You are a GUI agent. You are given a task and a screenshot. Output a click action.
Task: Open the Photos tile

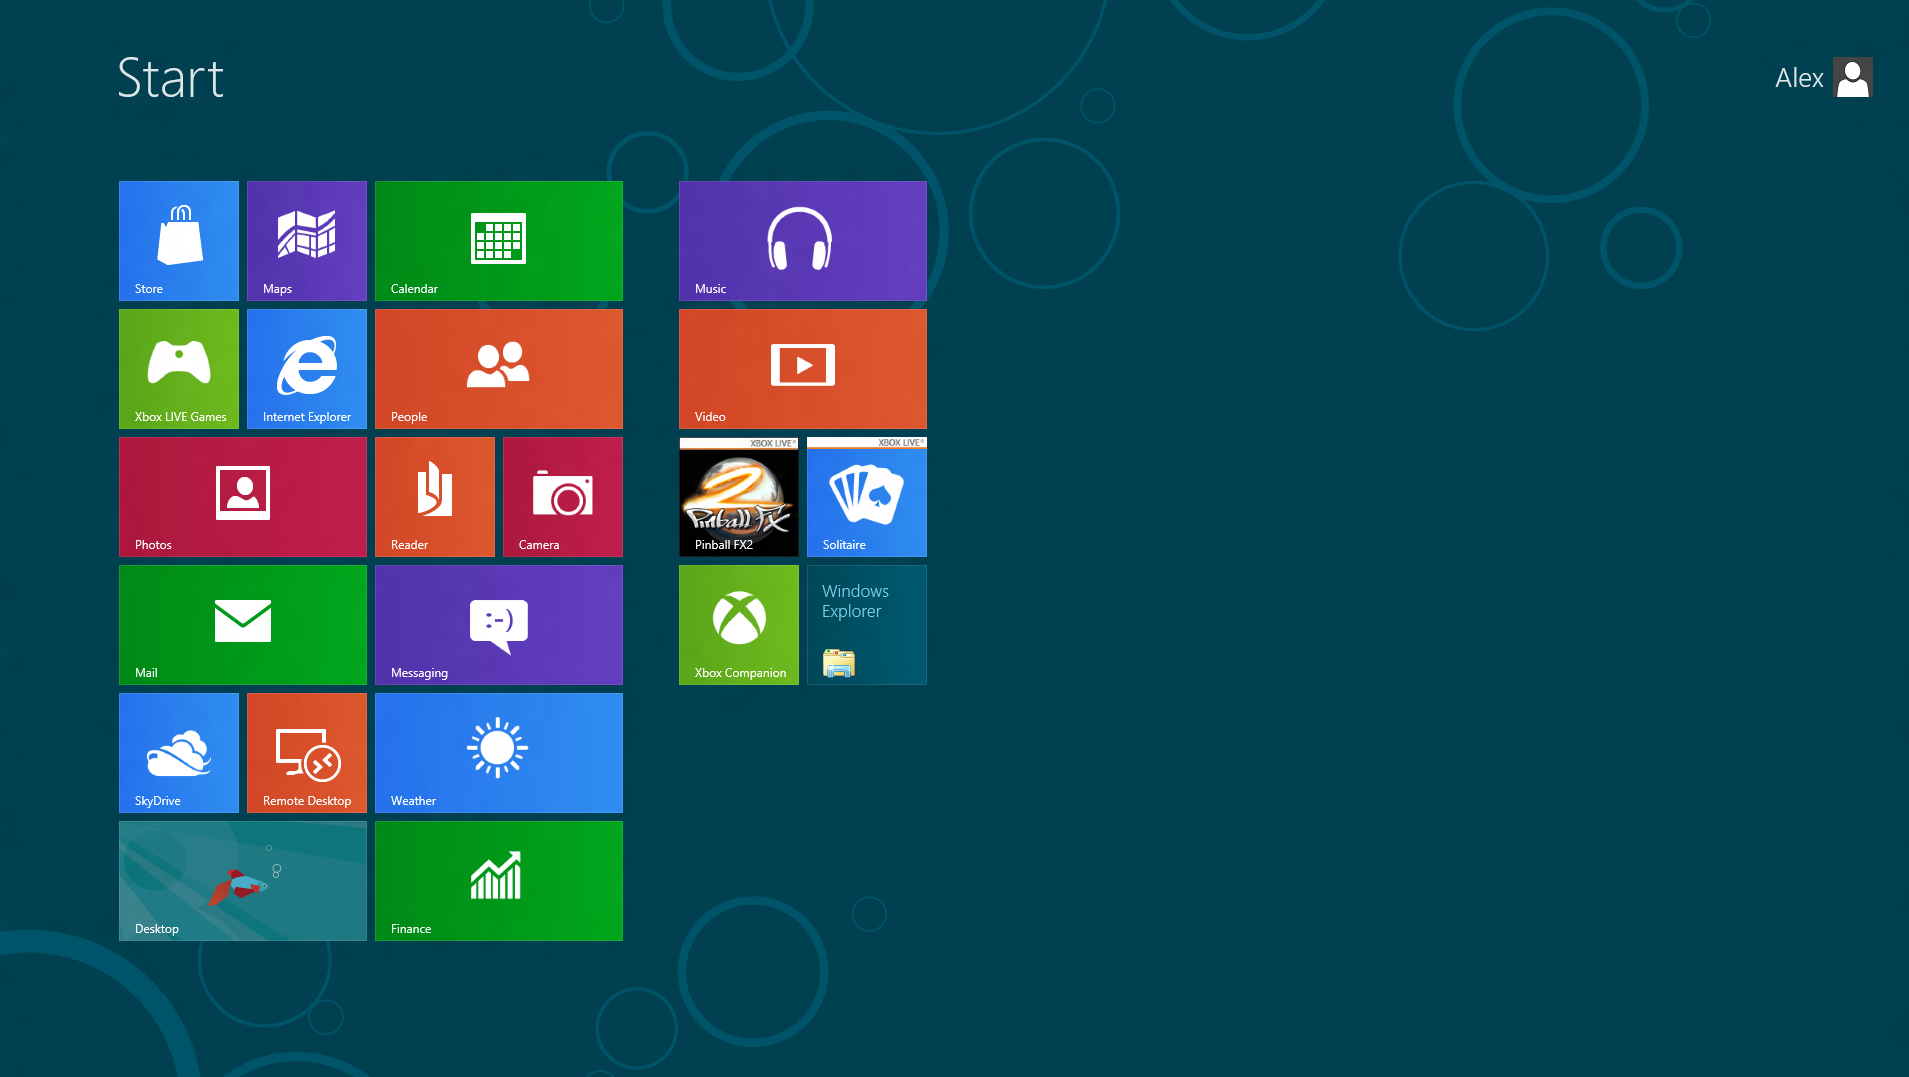243,497
